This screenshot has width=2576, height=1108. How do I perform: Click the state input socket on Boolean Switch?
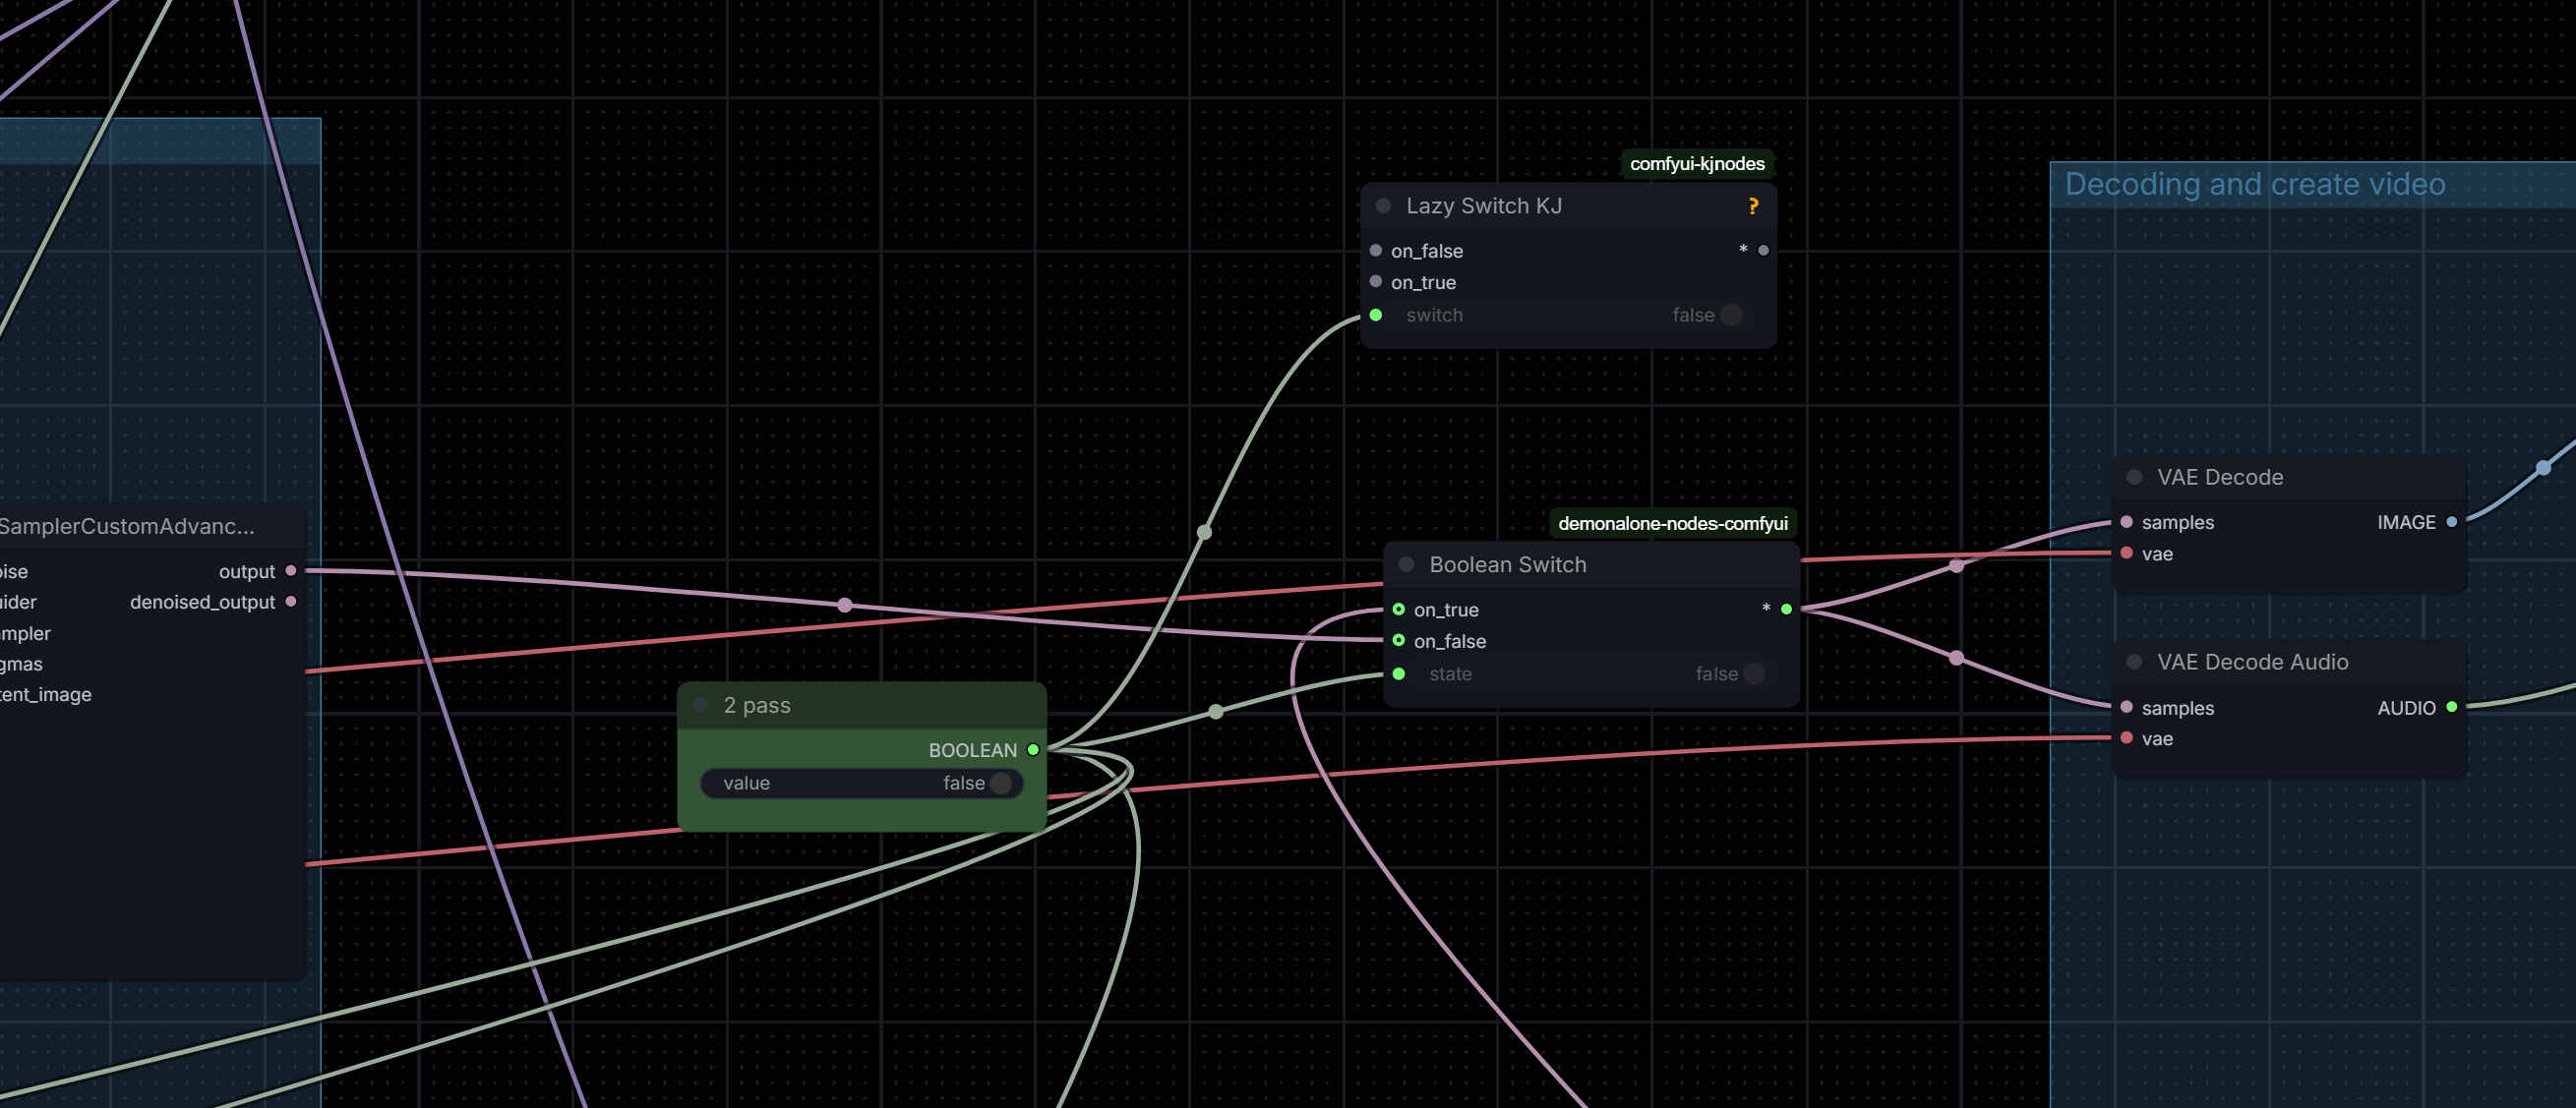(x=1399, y=674)
